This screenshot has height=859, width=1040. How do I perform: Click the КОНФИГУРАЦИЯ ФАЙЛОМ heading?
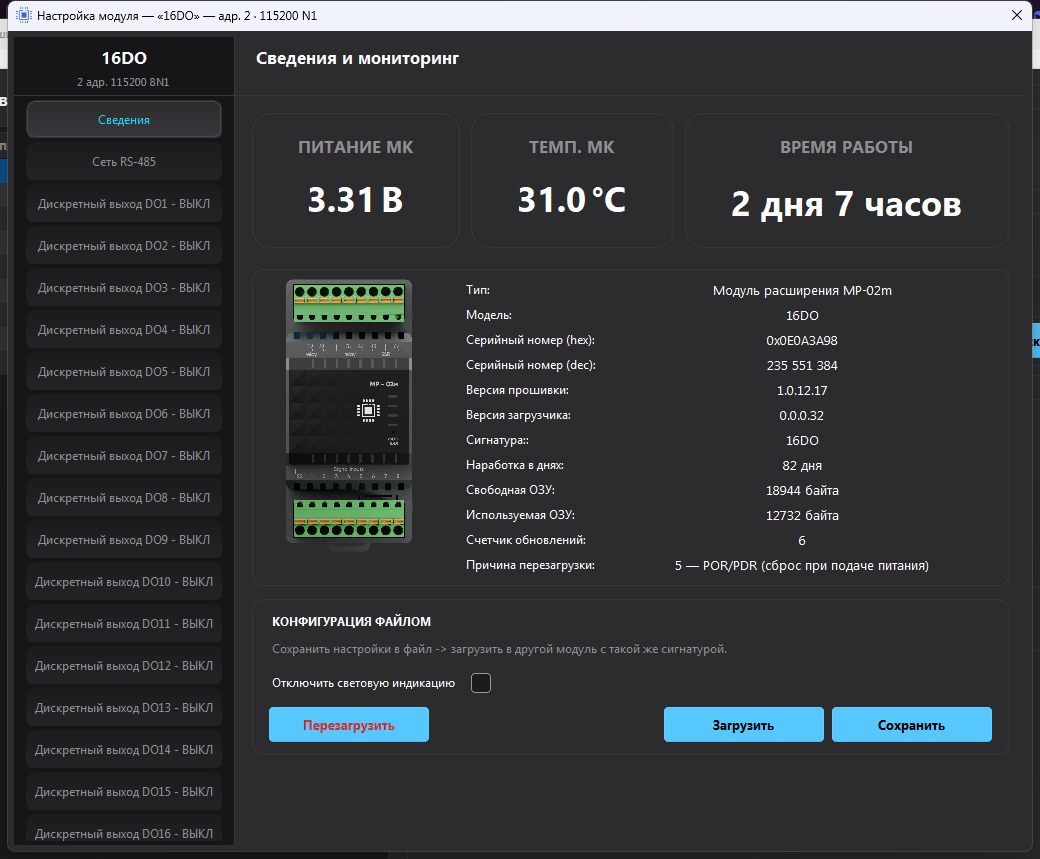352,622
